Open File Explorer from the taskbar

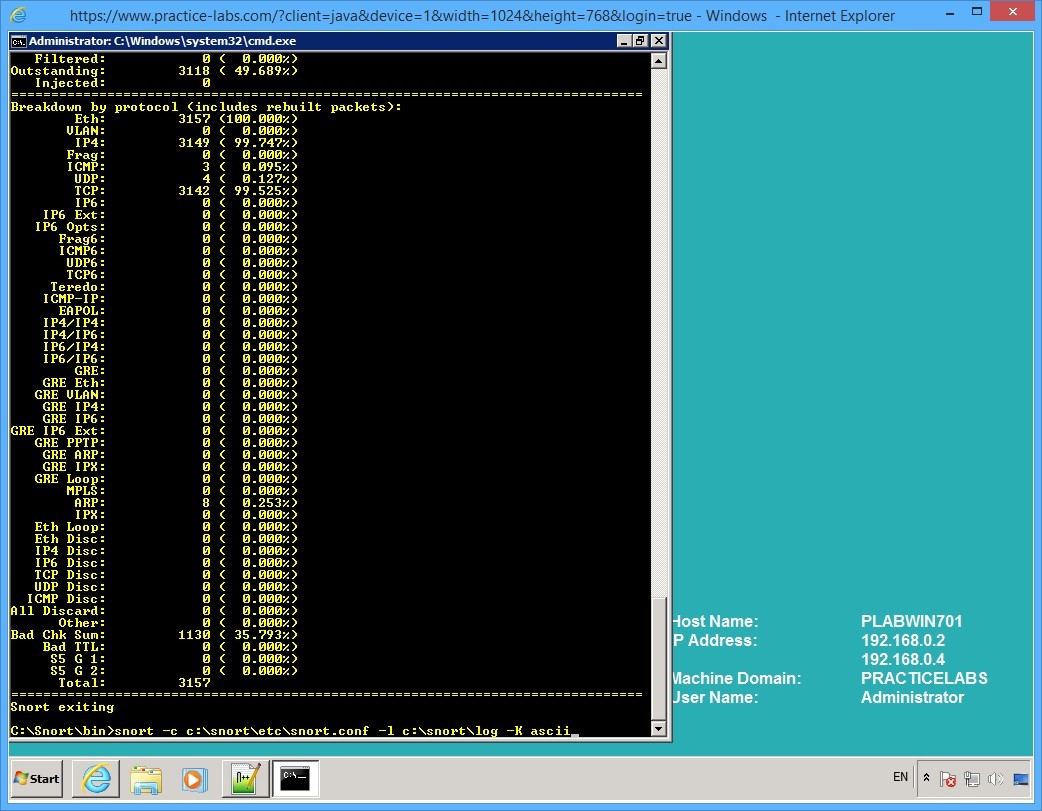click(146, 778)
